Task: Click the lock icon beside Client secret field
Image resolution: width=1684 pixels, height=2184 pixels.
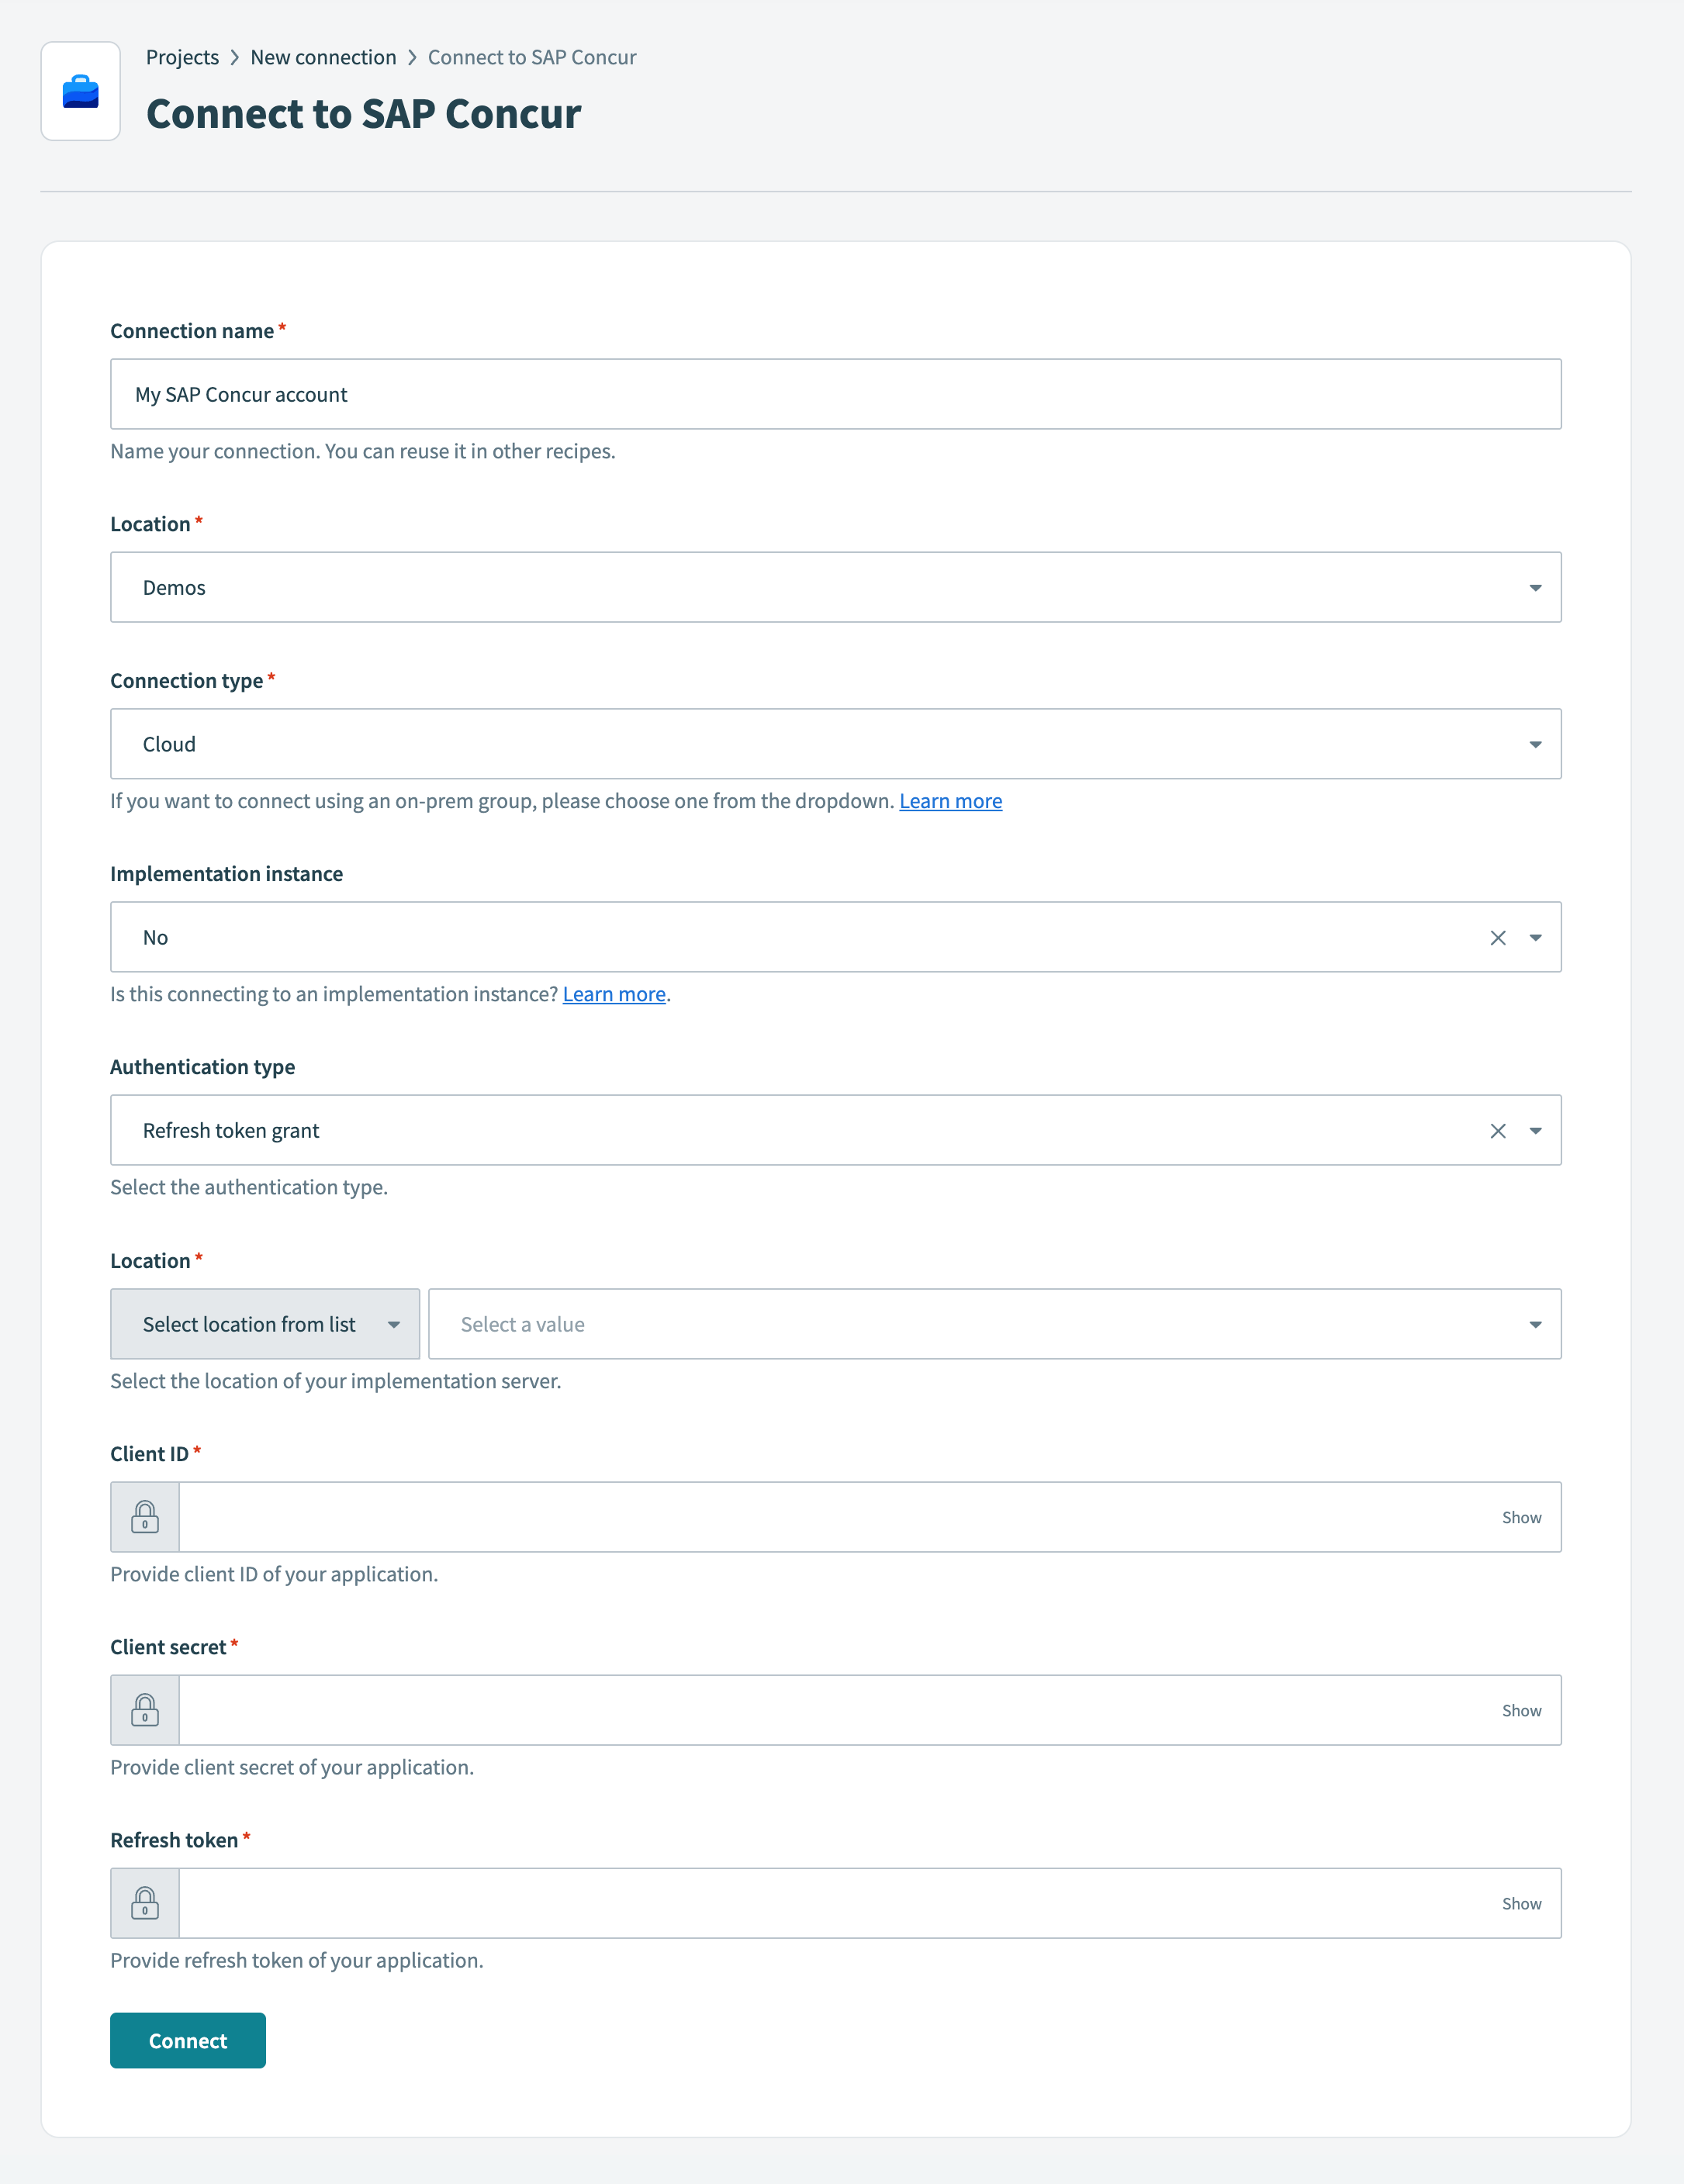Action: pyautogui.click(x=145, y=1709)
